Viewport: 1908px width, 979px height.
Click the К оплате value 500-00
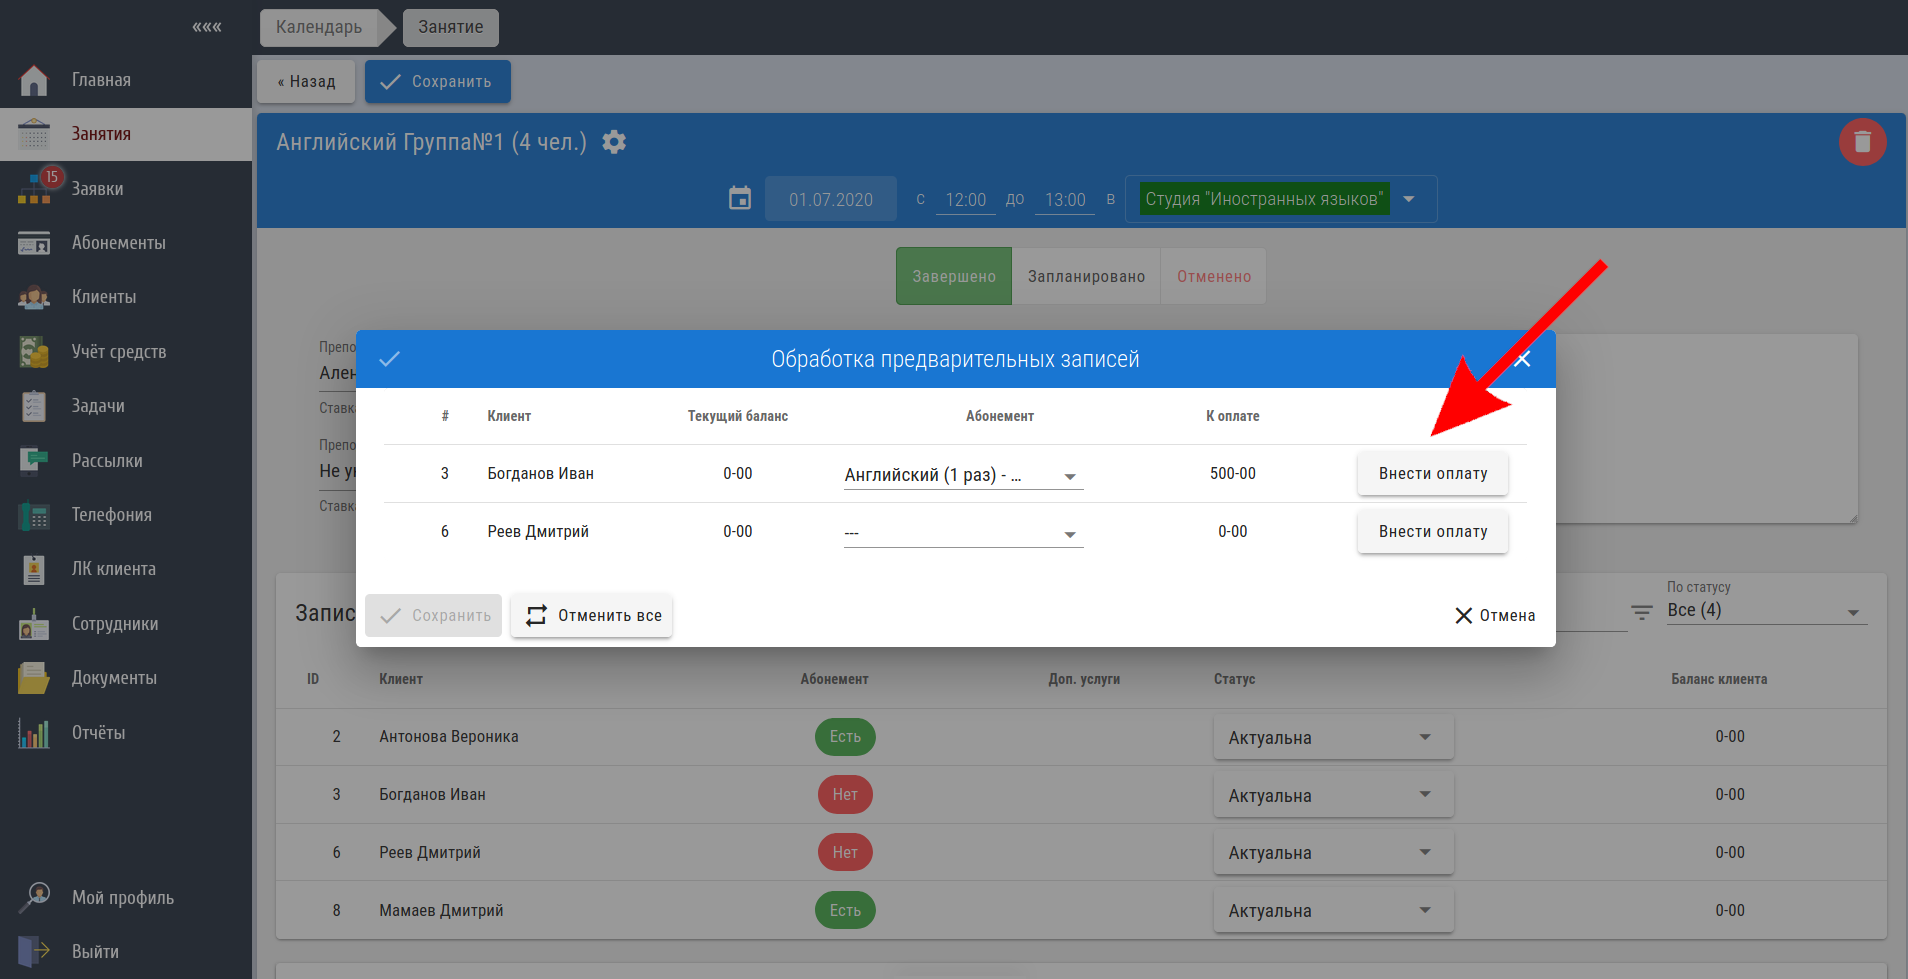pyautogui.click(x=1233, y=474)
